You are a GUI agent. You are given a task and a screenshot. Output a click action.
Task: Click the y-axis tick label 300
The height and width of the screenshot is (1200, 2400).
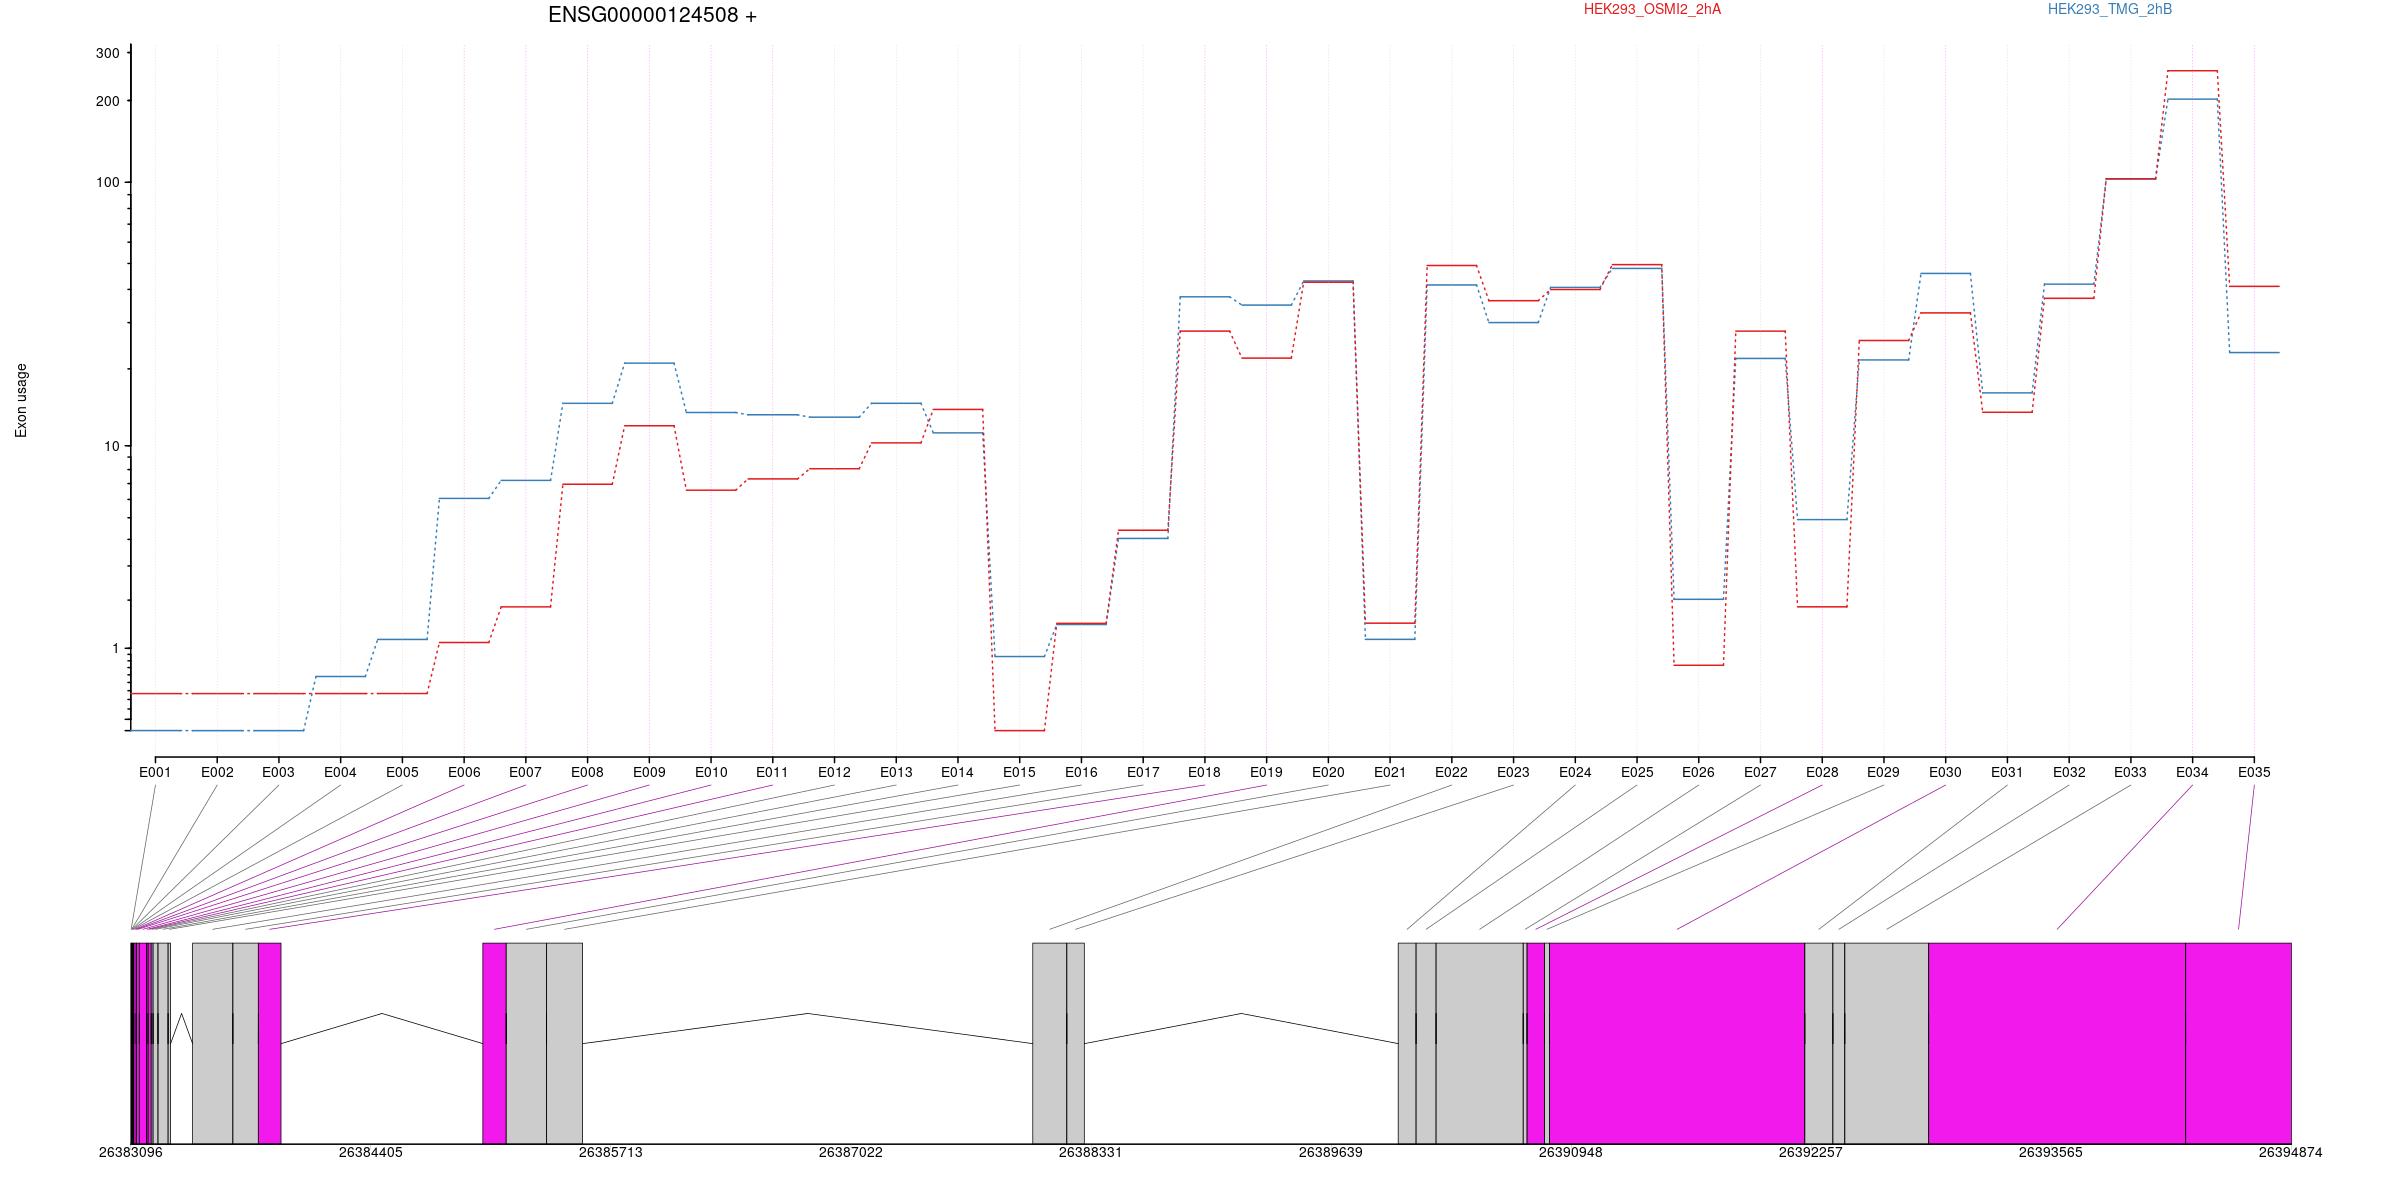click(107, 54)
